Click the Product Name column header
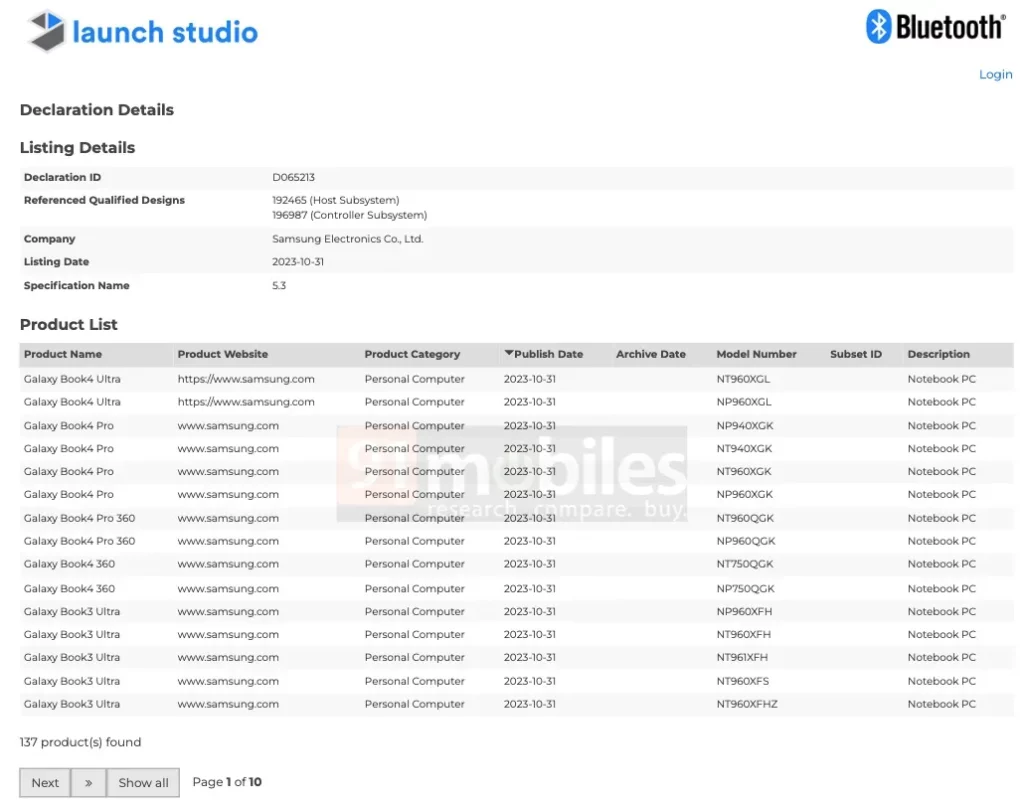Screen dimensions: 1024x806 (63, 354)
